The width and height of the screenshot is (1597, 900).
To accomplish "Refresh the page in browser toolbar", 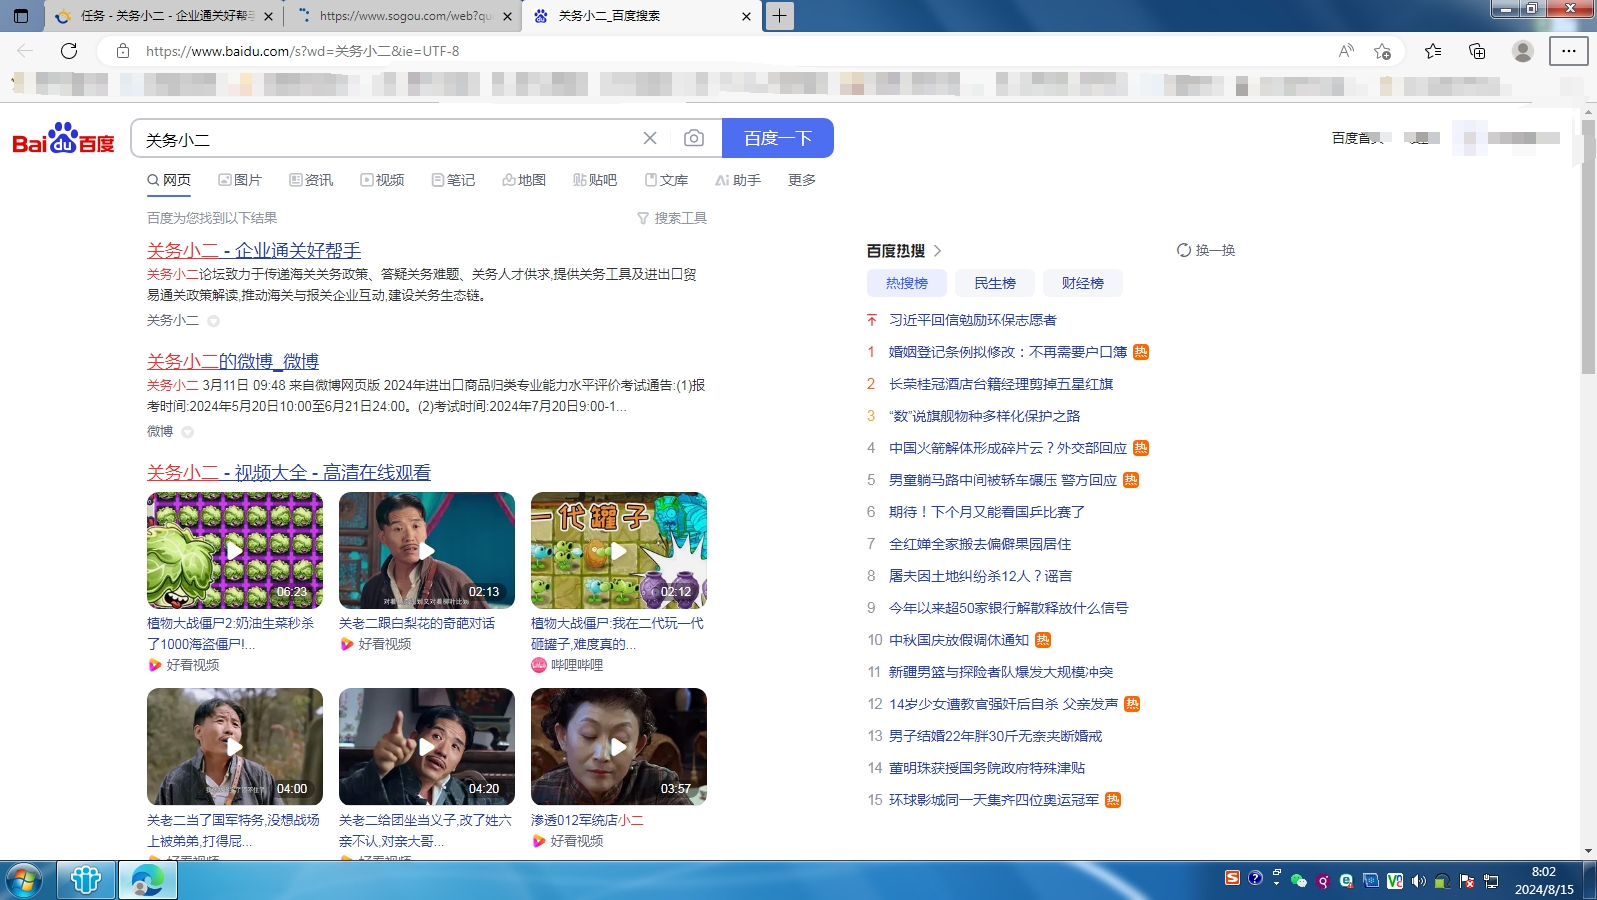I will click(69, 51).
